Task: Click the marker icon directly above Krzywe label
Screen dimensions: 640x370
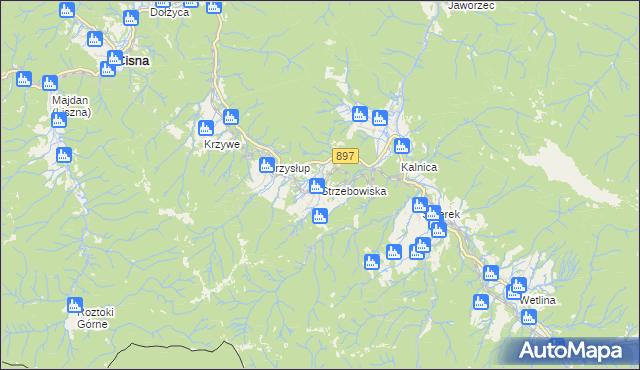Action: click(206, 128)
